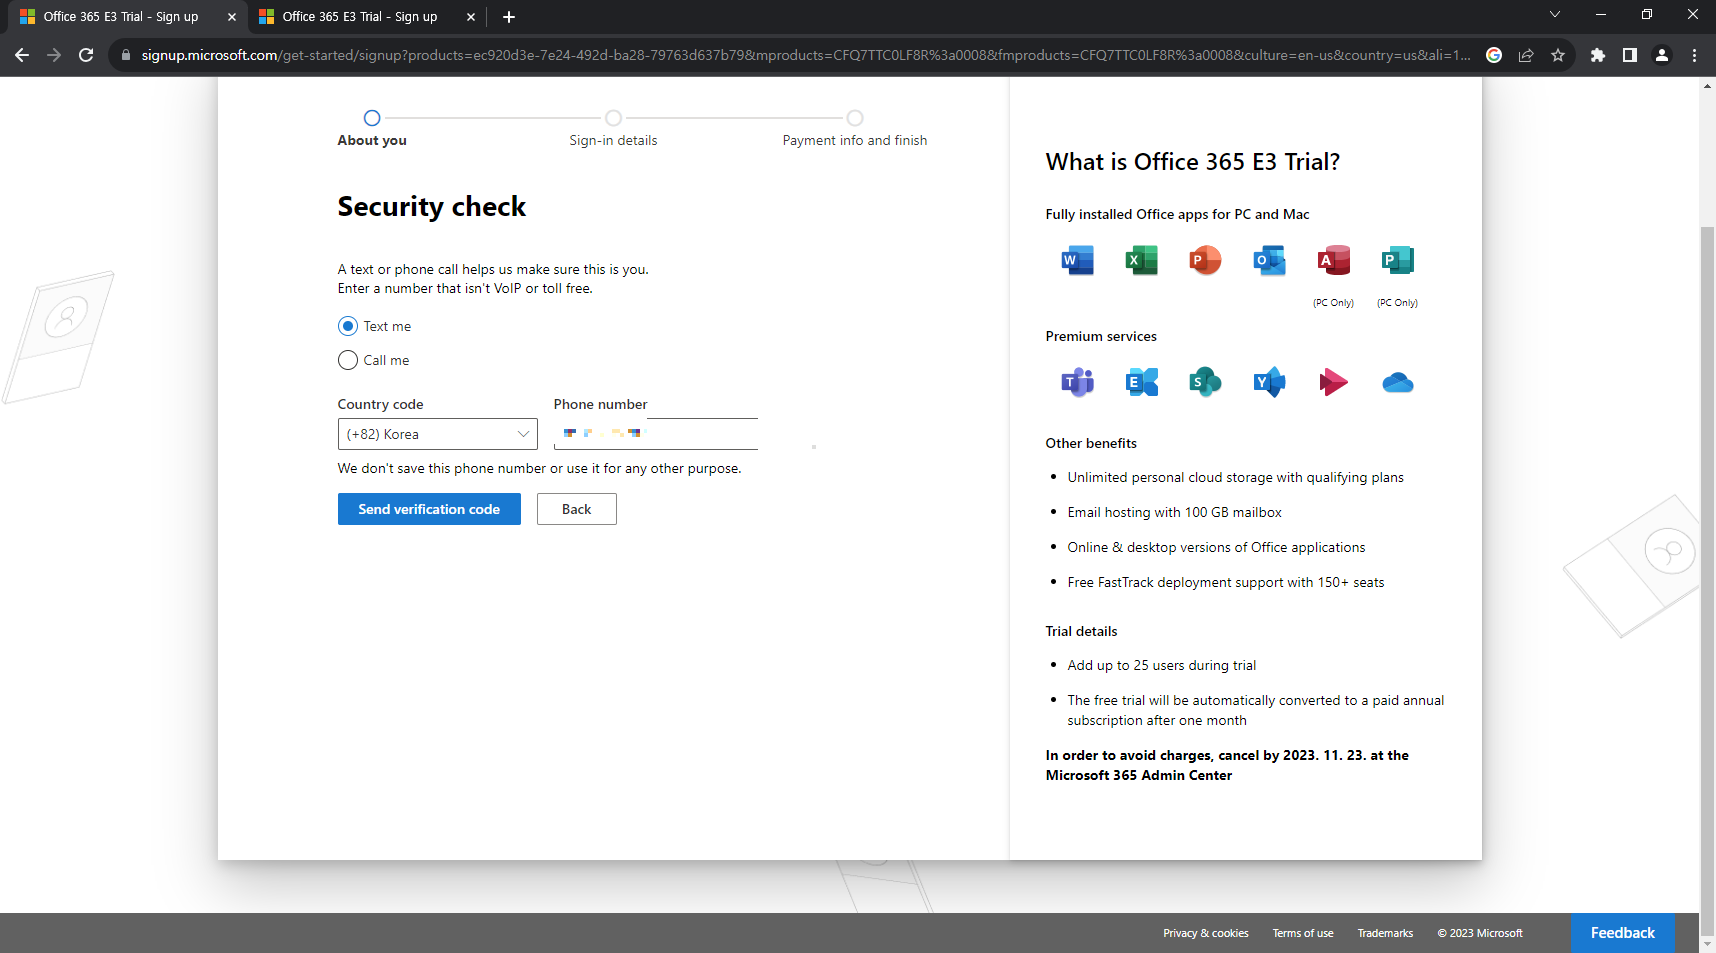Open Trademarks footer link

coord(1385,933)
